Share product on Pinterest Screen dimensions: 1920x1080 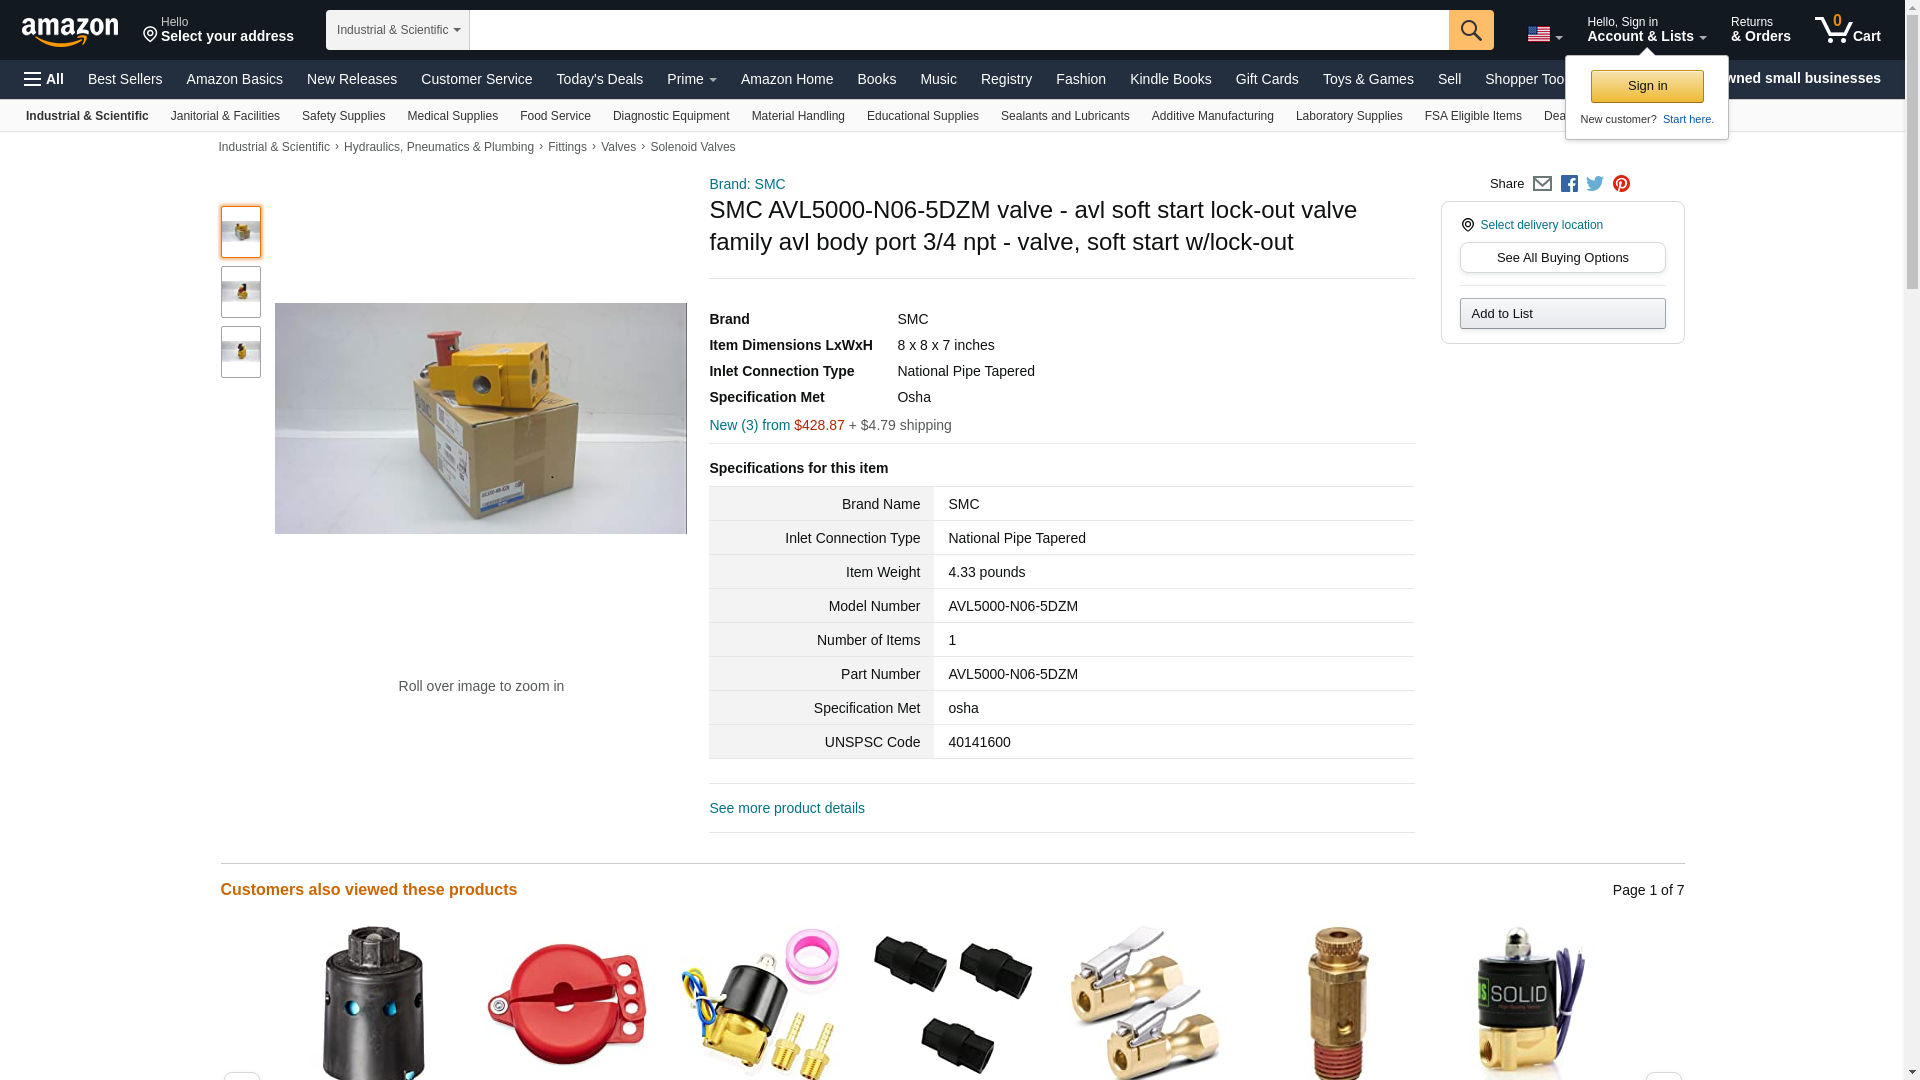coord(1621,184)
